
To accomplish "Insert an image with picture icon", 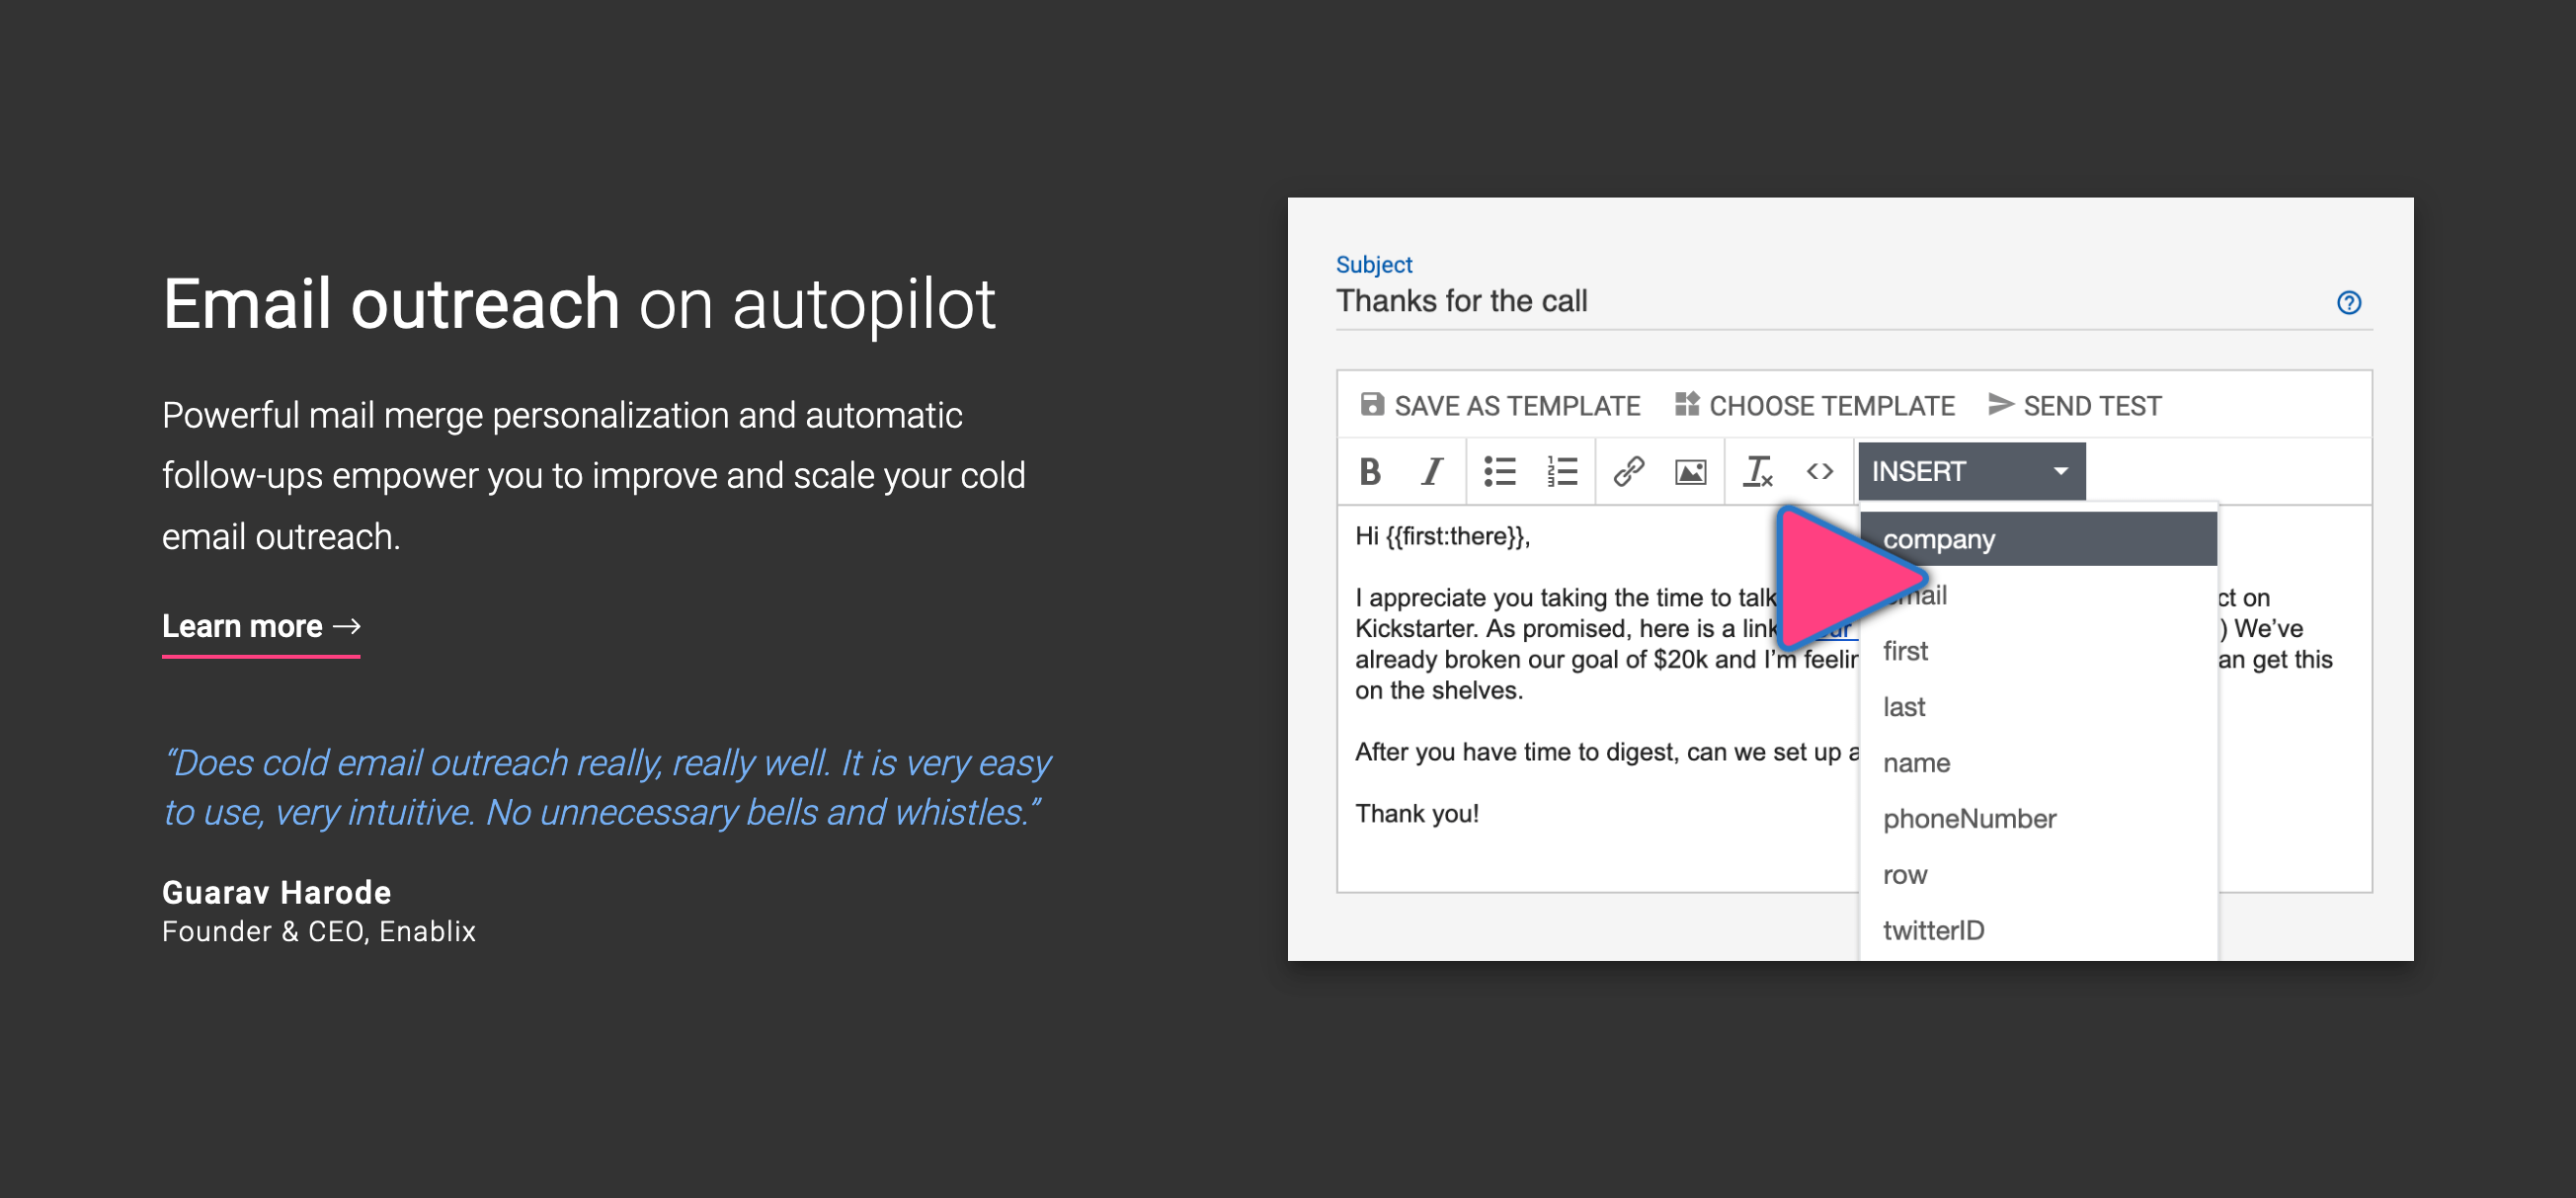I will (x=1690, y=471).
